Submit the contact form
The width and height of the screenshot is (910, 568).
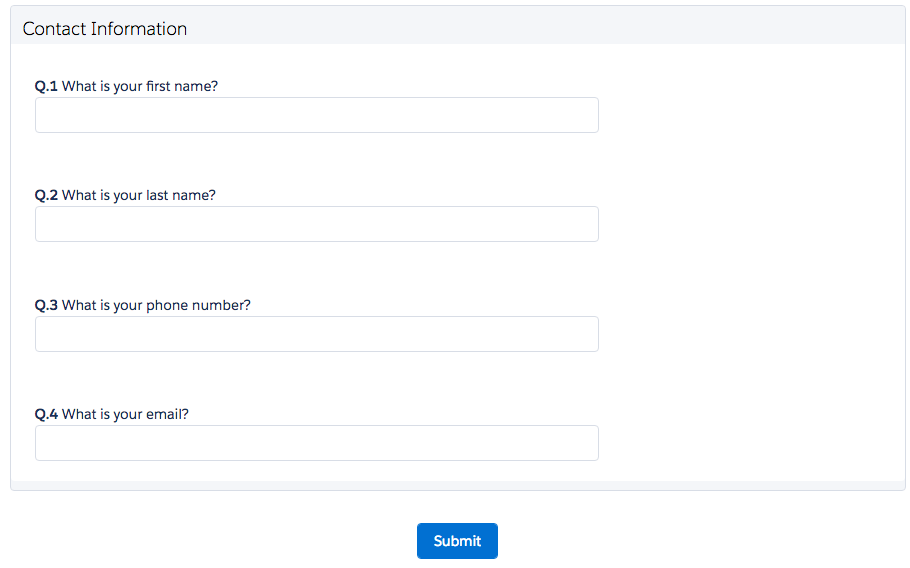click(457, 541)
